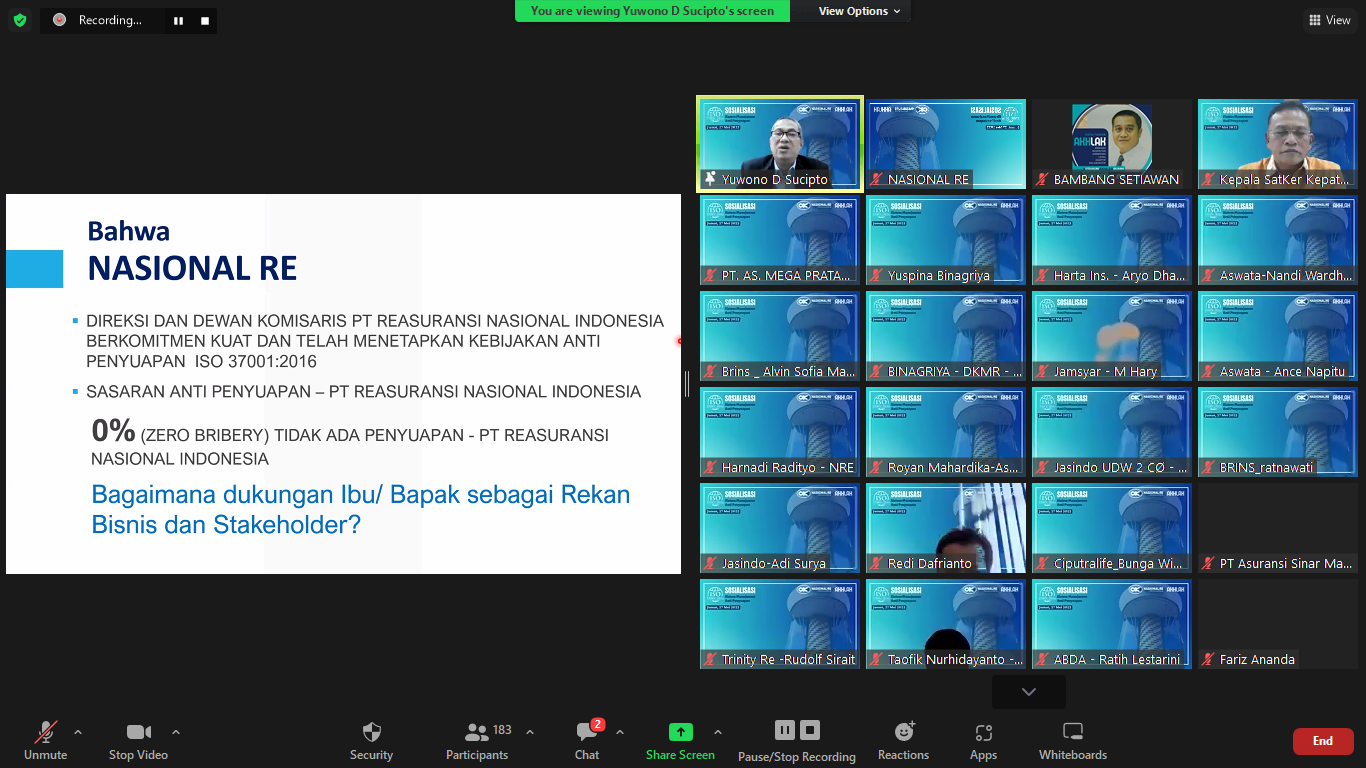Select Yuwono D Sucipto's video tile
Viewport: 1366px width, 768px height.
point(780,143)
